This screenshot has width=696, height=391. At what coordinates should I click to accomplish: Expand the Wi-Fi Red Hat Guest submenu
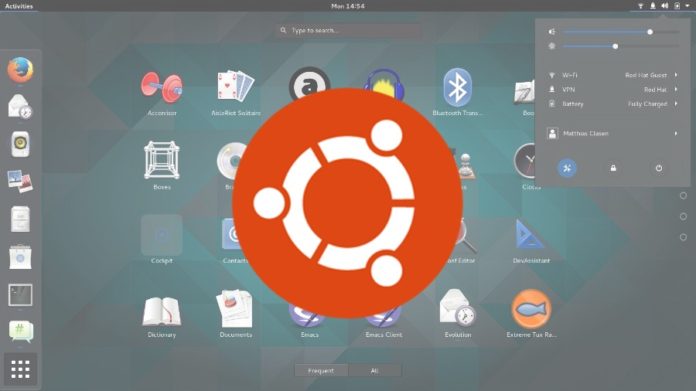[613, 75]
